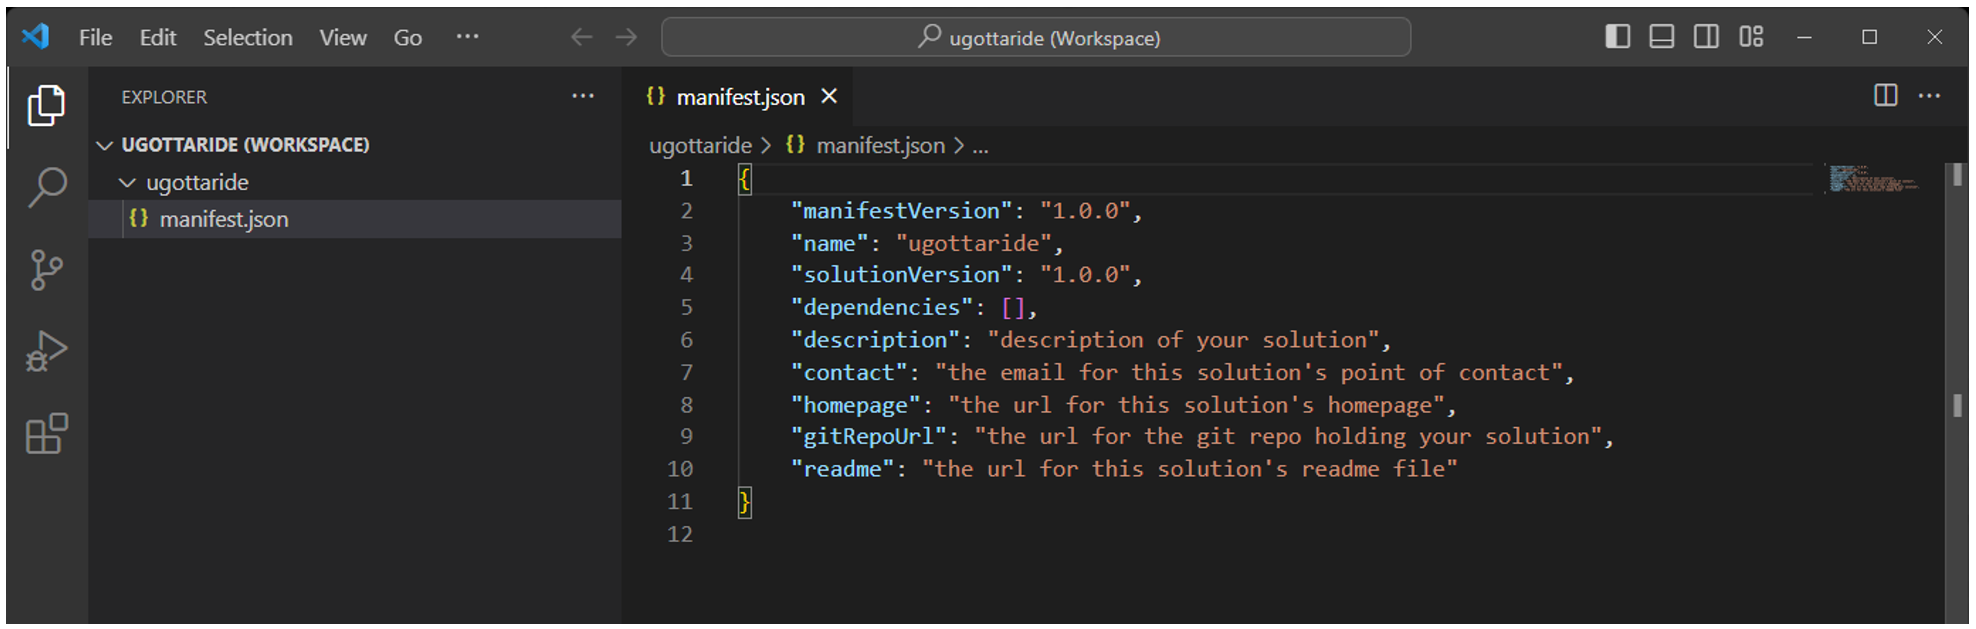The image size is (1976, 629).
Task: Split the editor to the right
Action: click(1885, 96)
